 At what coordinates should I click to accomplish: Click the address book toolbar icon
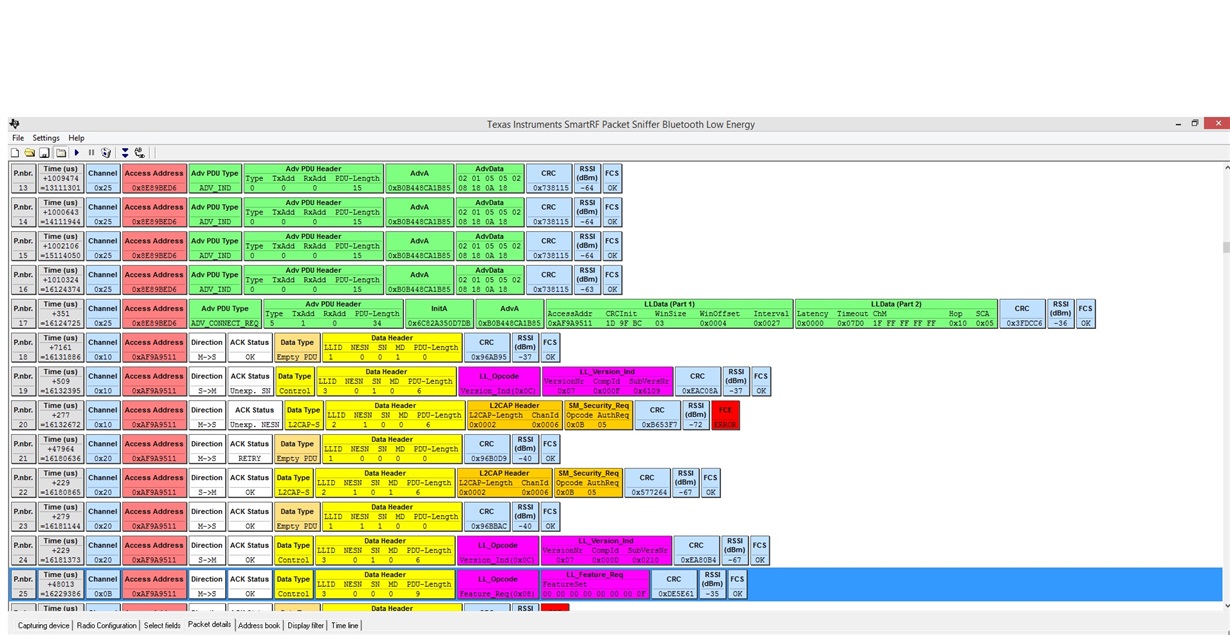pos(140,153)
